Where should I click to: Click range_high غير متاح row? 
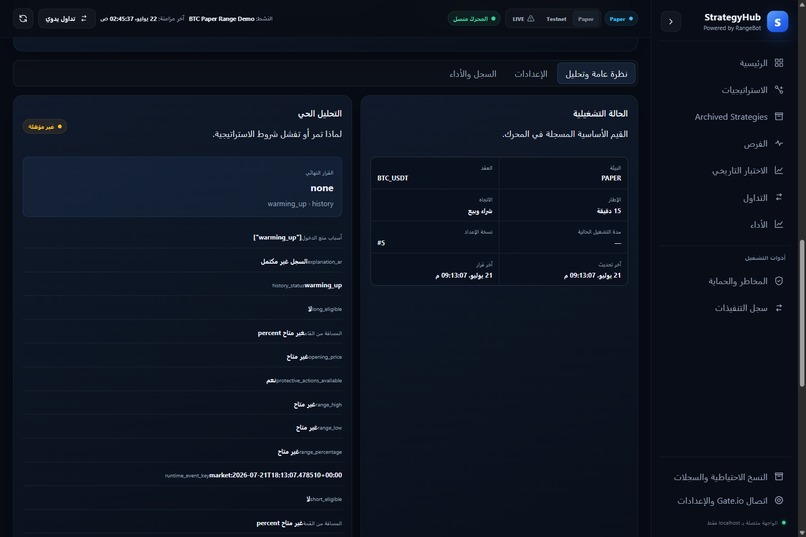point(182,404)
